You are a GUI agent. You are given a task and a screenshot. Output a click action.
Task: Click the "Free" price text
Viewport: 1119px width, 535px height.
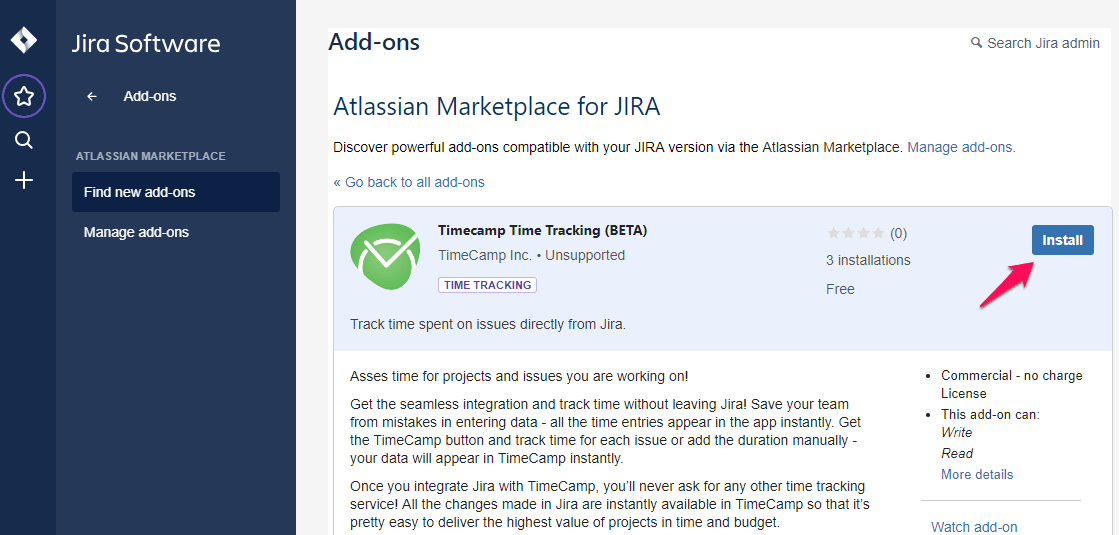[841, 289]
